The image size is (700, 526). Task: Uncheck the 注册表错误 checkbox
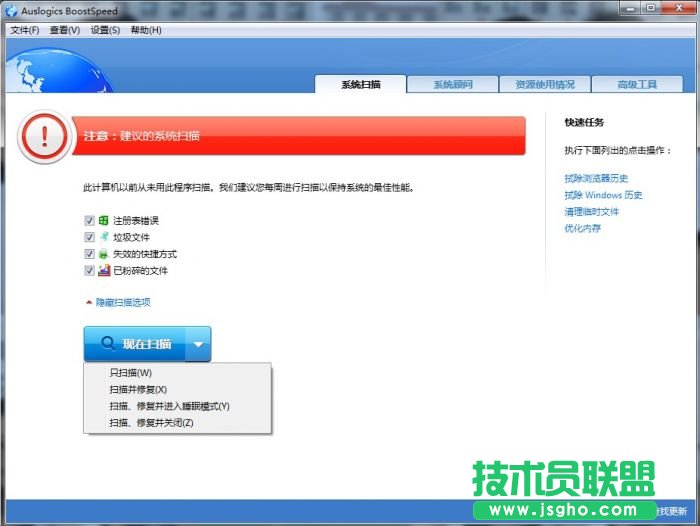(90, 220)
